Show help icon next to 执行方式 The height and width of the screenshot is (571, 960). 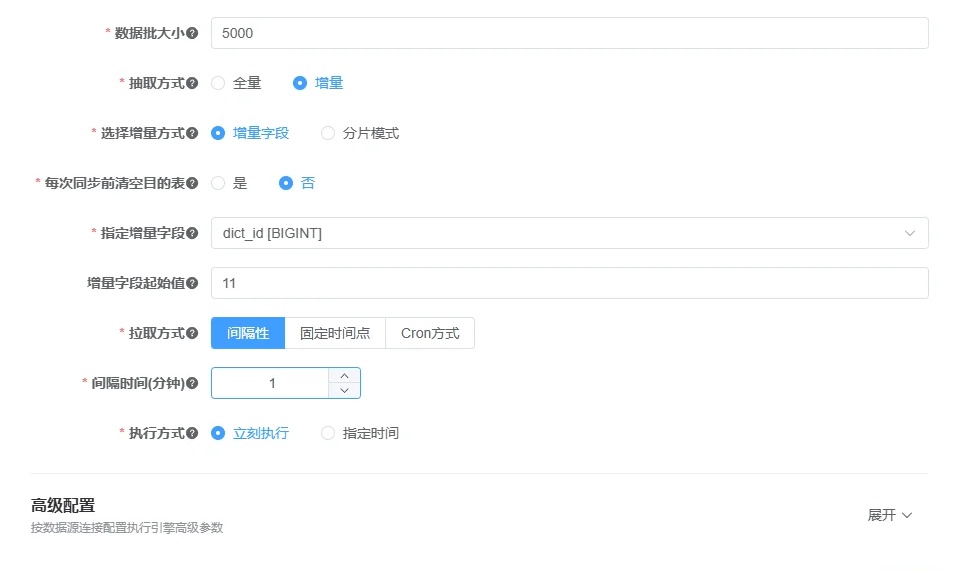coord(192,433)
